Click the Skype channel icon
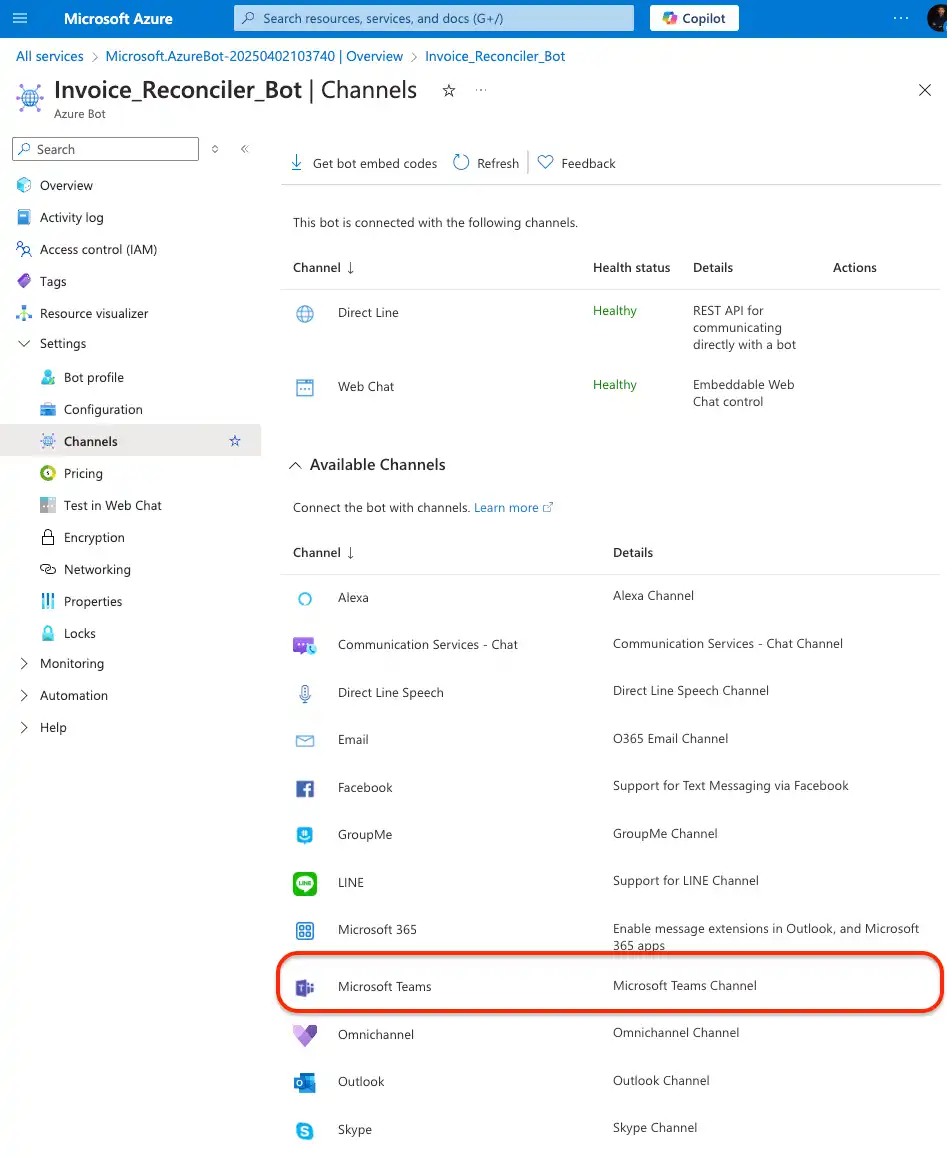947x1156 pixels. 305,1130
